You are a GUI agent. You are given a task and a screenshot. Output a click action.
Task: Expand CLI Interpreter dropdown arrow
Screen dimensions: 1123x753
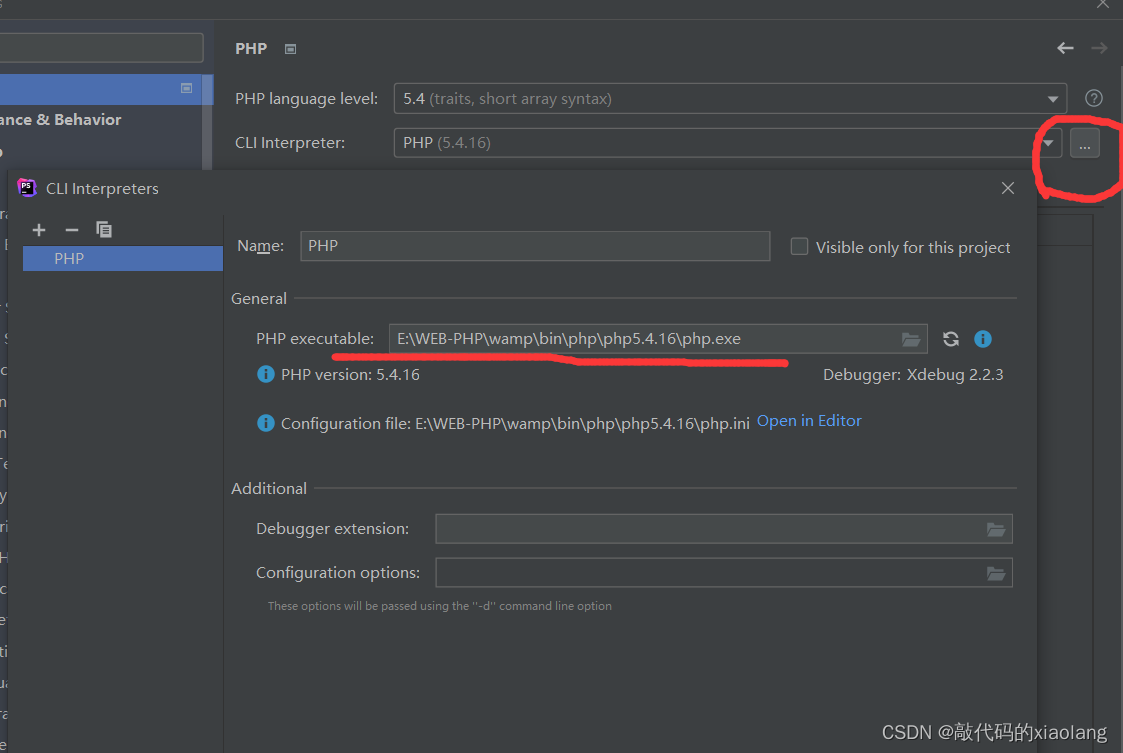pos(1048,143)
